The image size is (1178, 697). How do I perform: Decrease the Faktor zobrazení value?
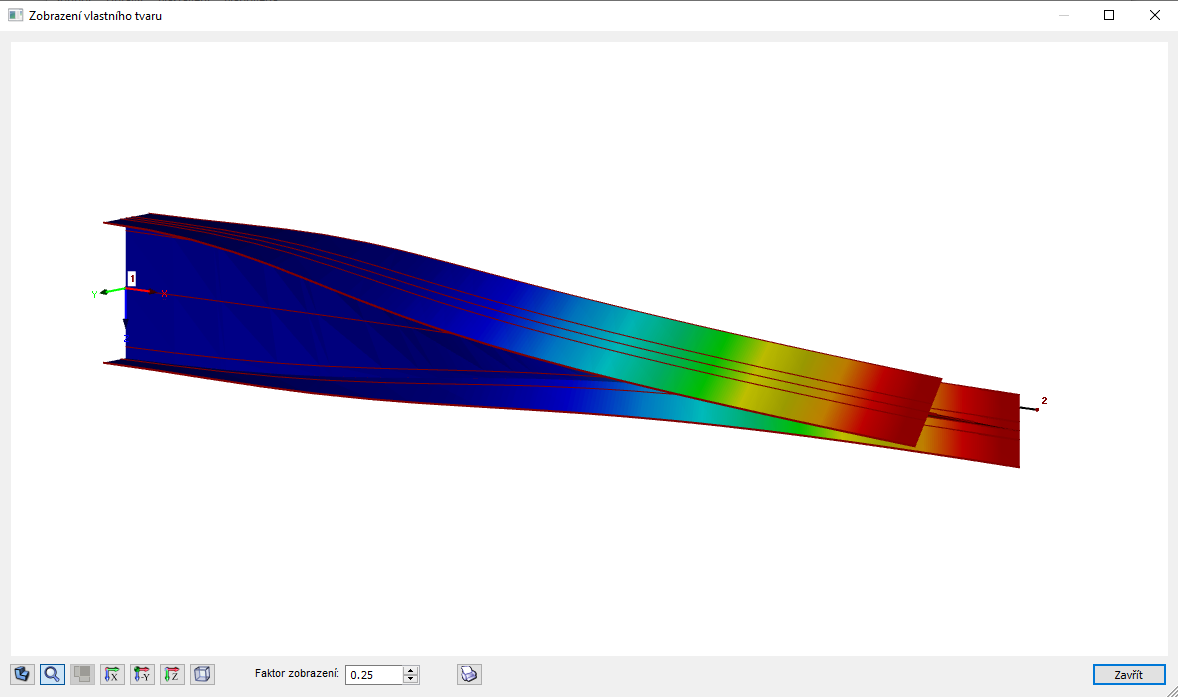pos(410,679)
